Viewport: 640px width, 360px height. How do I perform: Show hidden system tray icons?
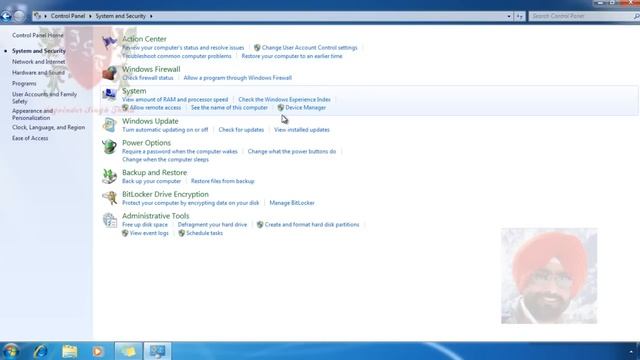coord(631,351)
